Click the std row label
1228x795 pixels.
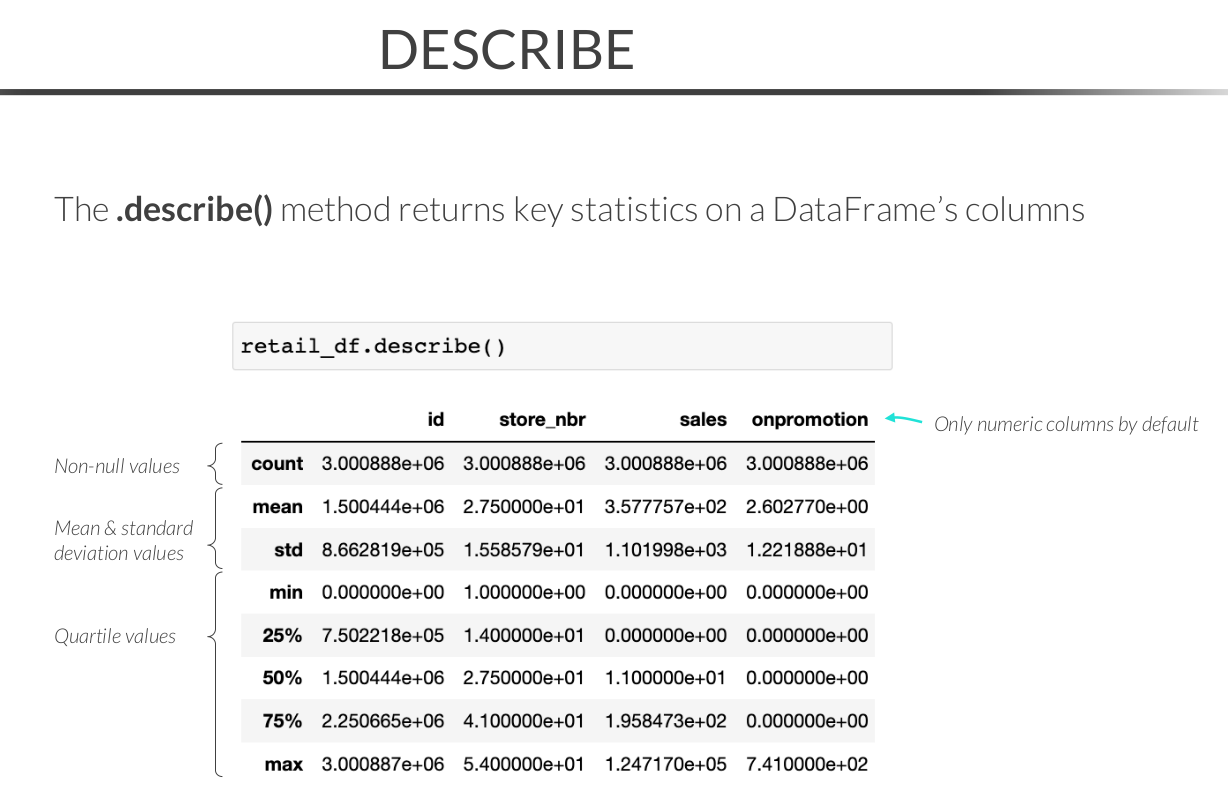click(x=288, y=550)
